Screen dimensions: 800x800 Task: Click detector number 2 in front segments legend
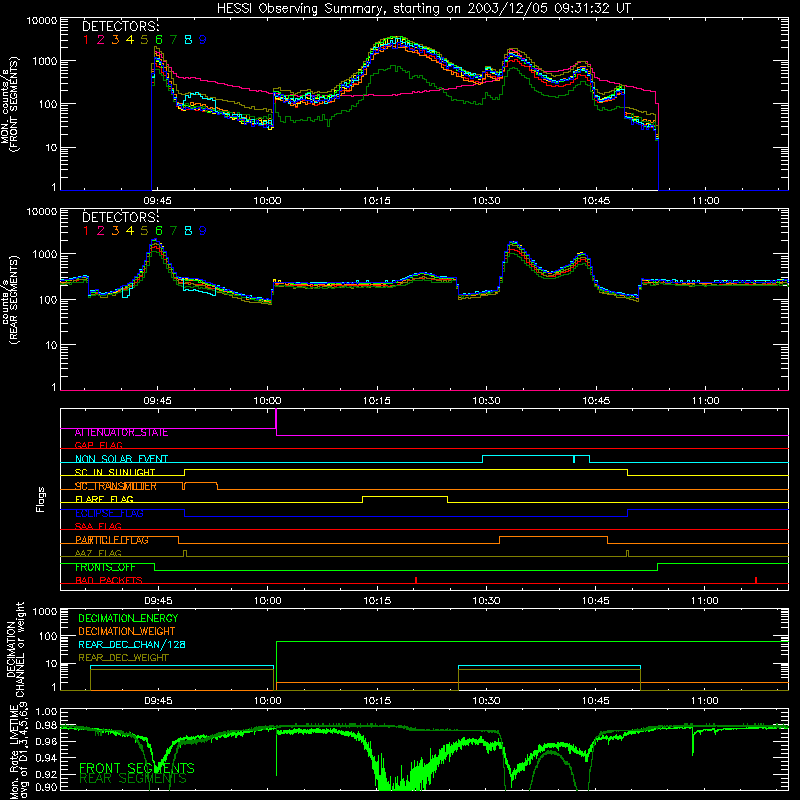[x=101, y=40]
